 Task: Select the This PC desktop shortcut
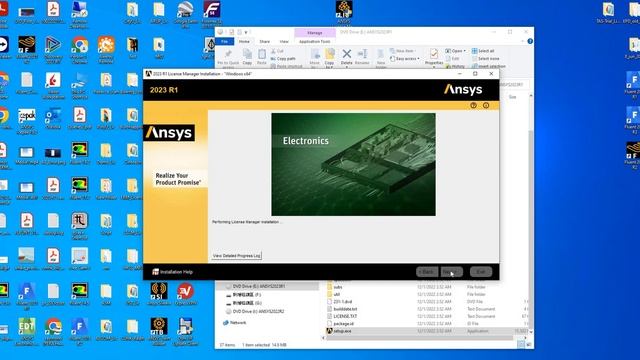[x=80, y=85]
